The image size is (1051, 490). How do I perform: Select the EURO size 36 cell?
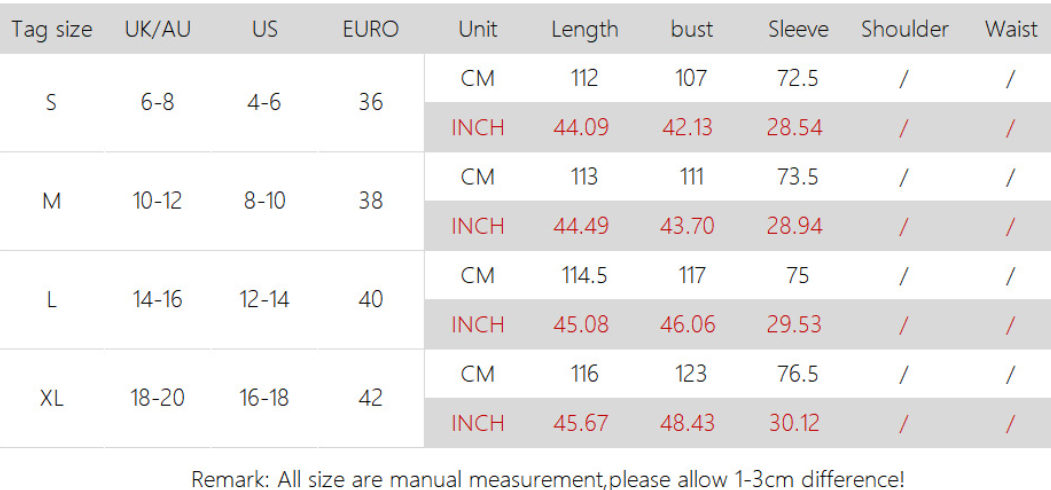tap(370, 102)
